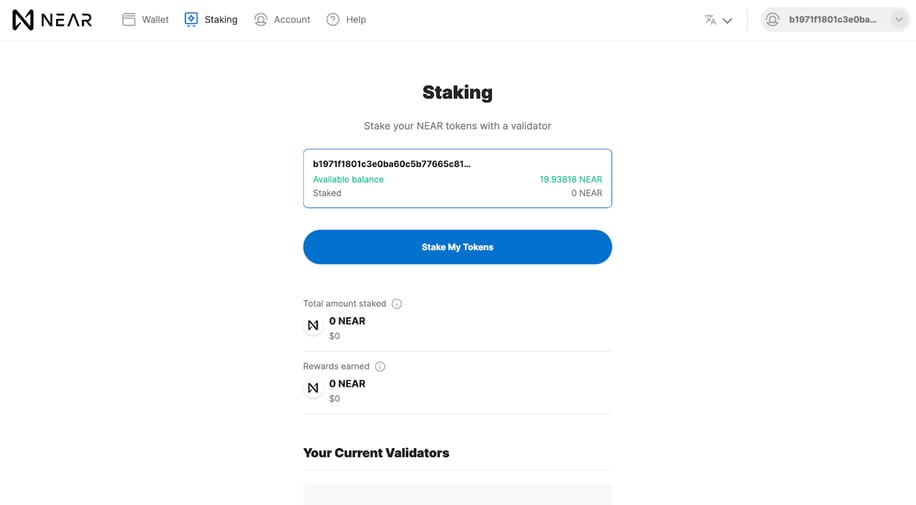This screenshot has height=505, width=916.
Task: Click the Help question mark icon
Action: (332, 19)
